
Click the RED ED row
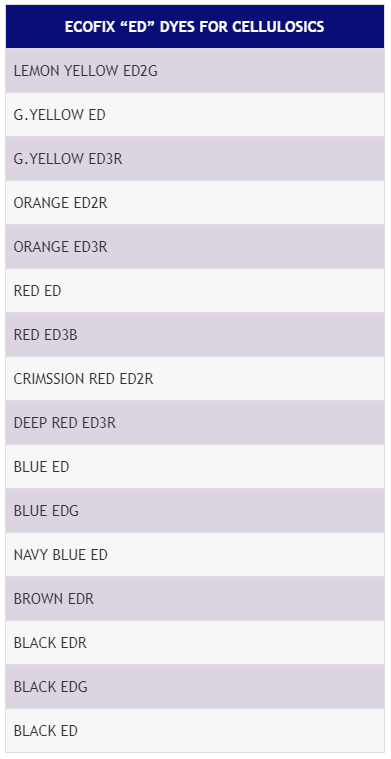[x=195, y=291]
